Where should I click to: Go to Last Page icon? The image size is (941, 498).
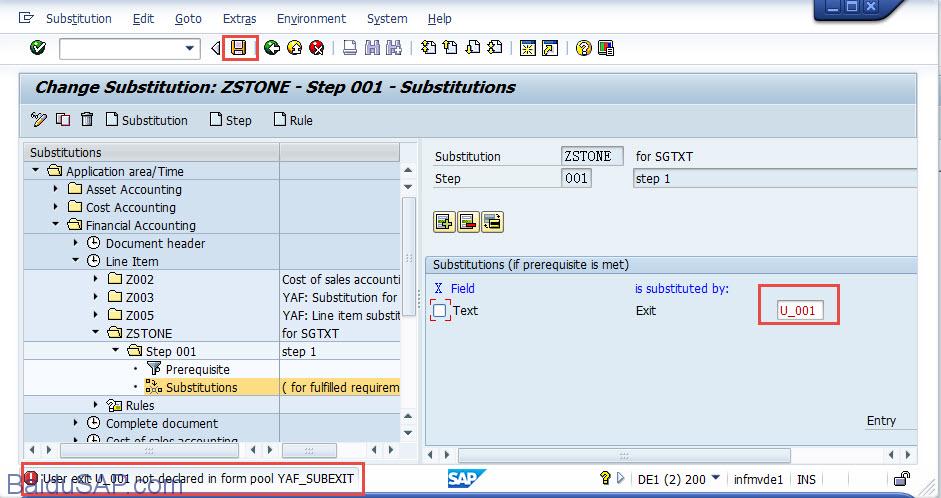(x=495, y=47)
